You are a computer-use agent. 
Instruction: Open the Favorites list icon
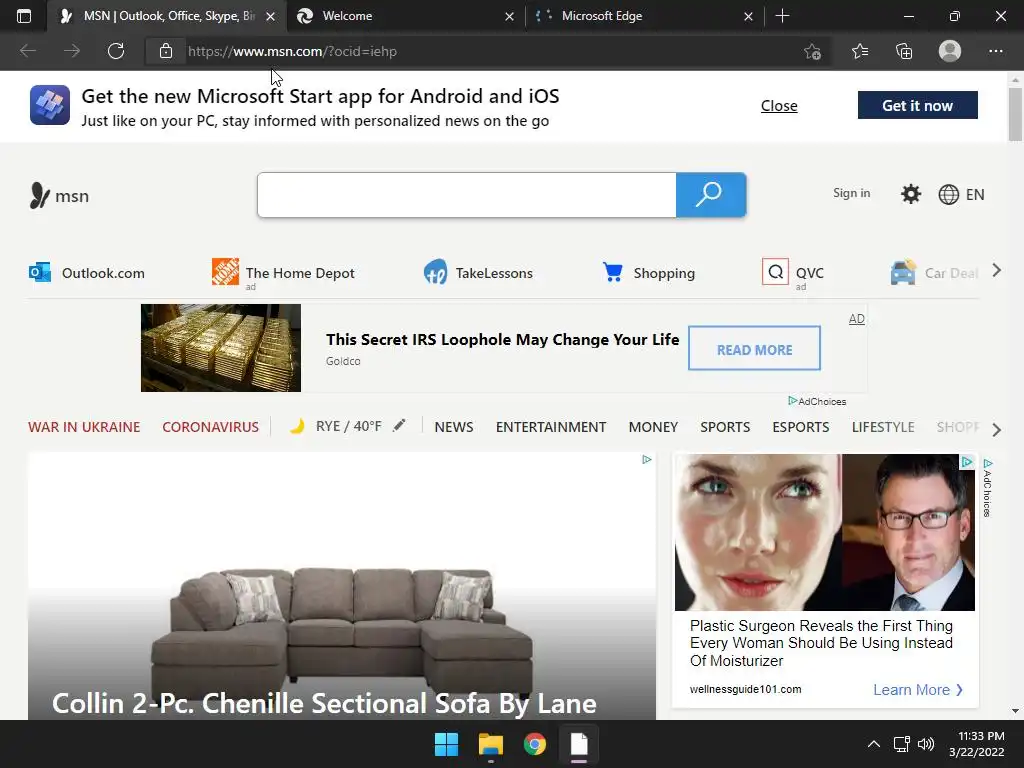860,51
